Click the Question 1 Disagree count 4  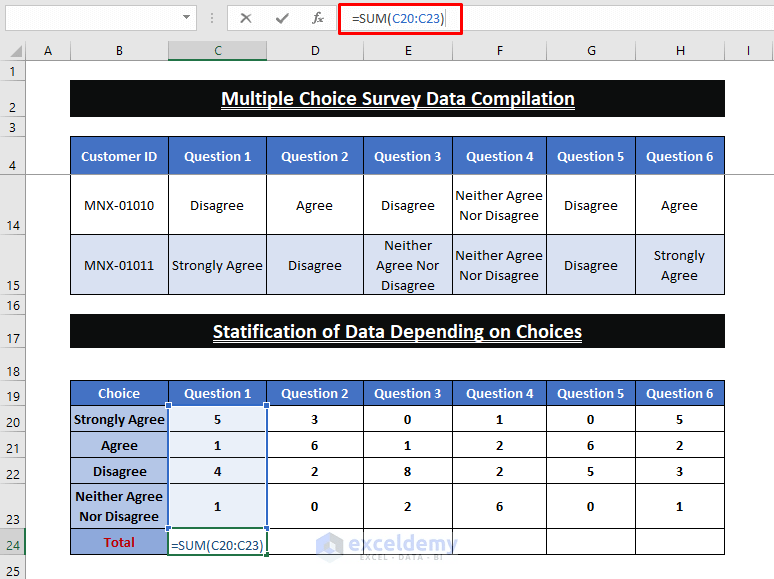point(217,471)
